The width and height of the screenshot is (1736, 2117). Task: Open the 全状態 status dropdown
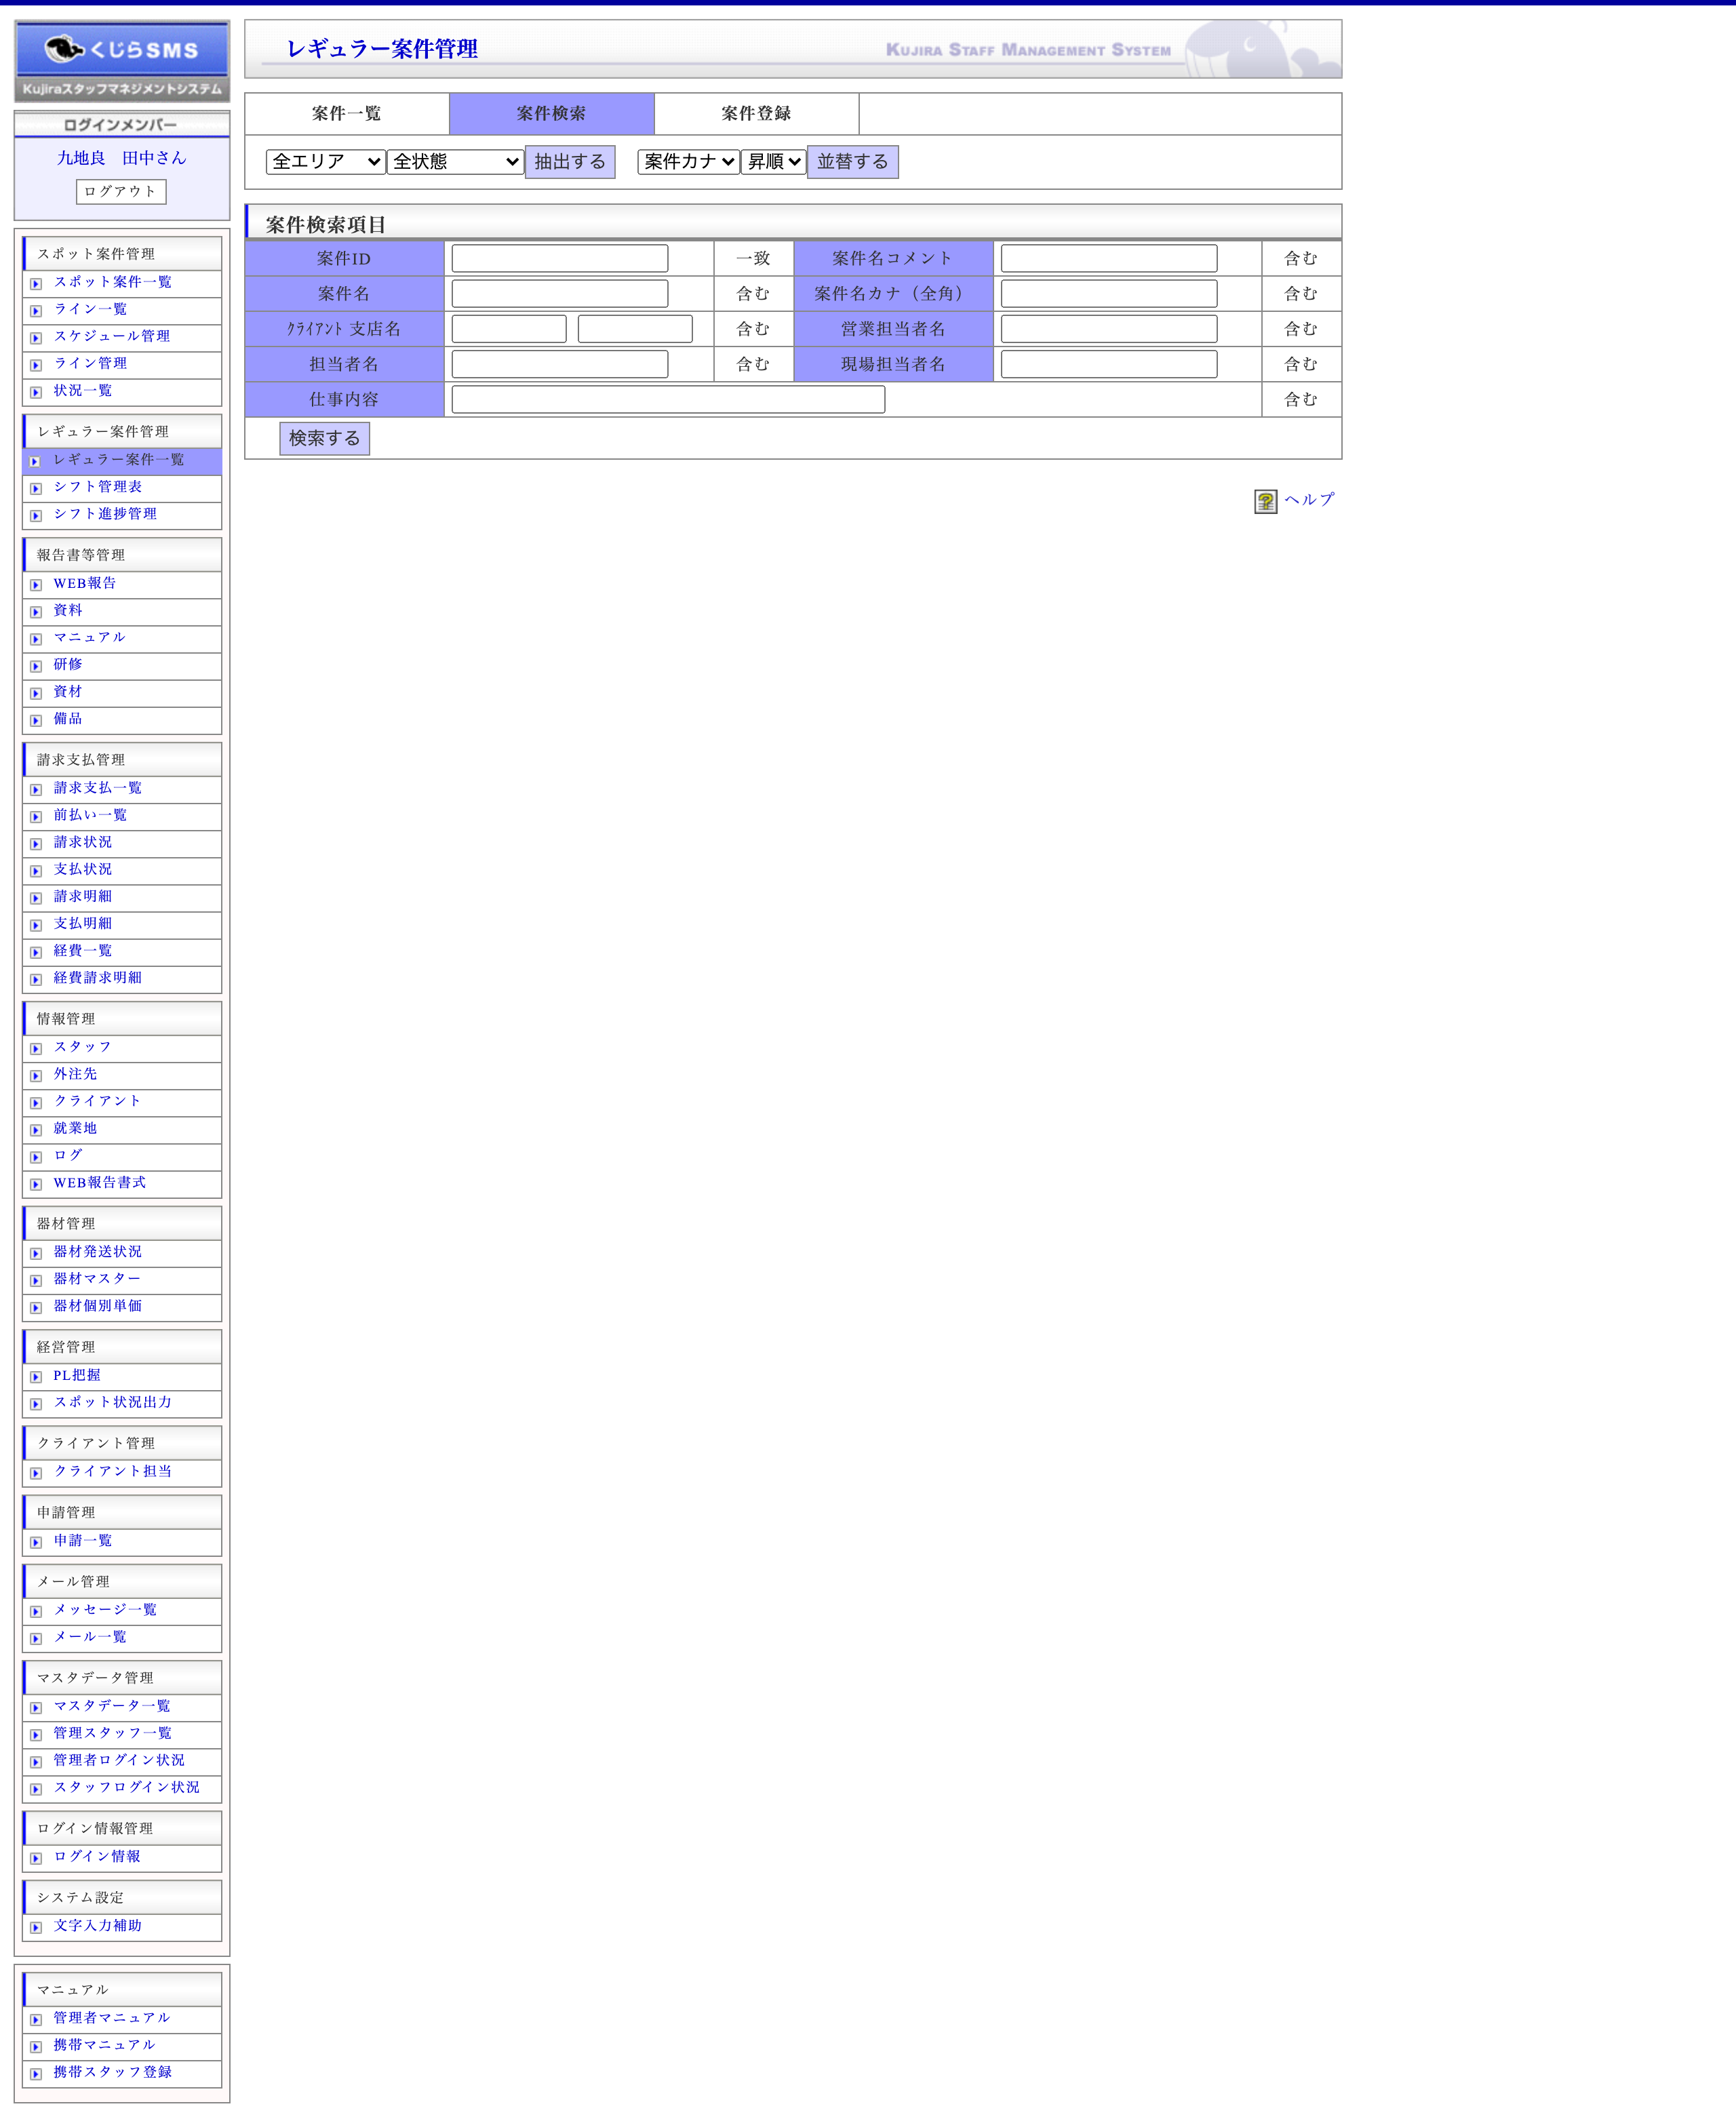[455, 161]
